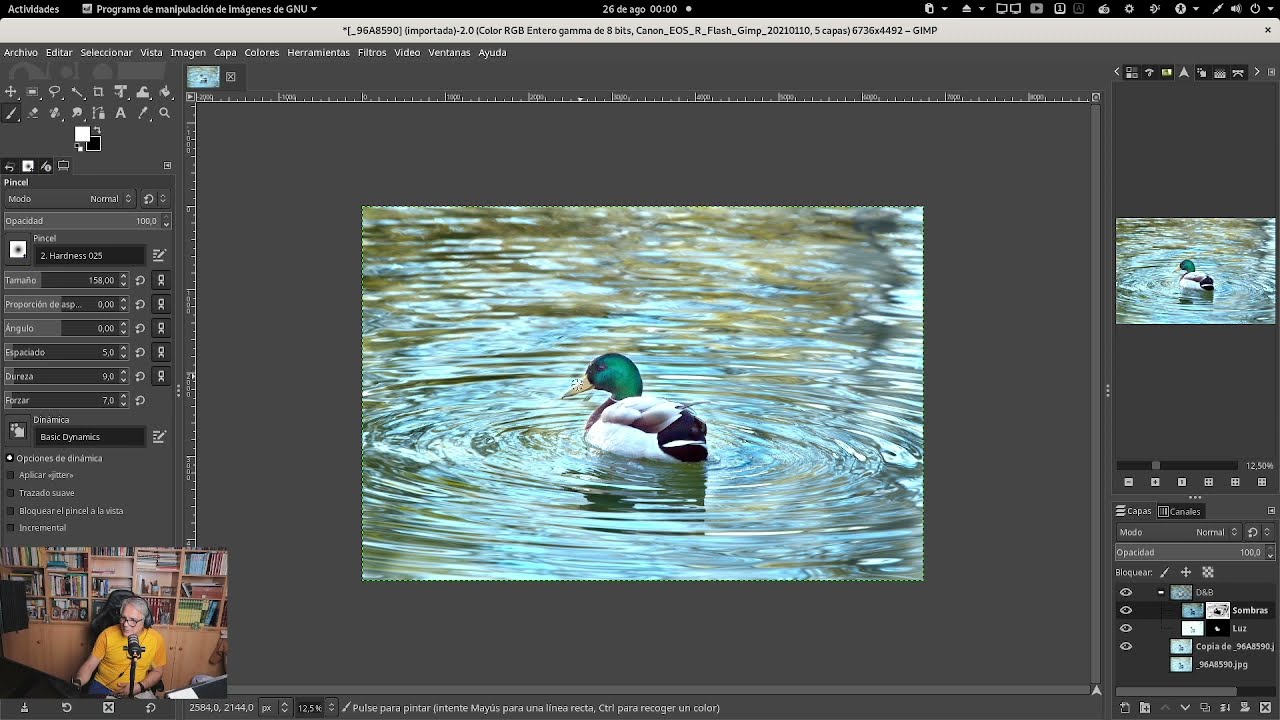Image resolution: width=1280 pixels, height=720 pixels.
Task: Open the foreground white color swatch
Action: [81, 134]
